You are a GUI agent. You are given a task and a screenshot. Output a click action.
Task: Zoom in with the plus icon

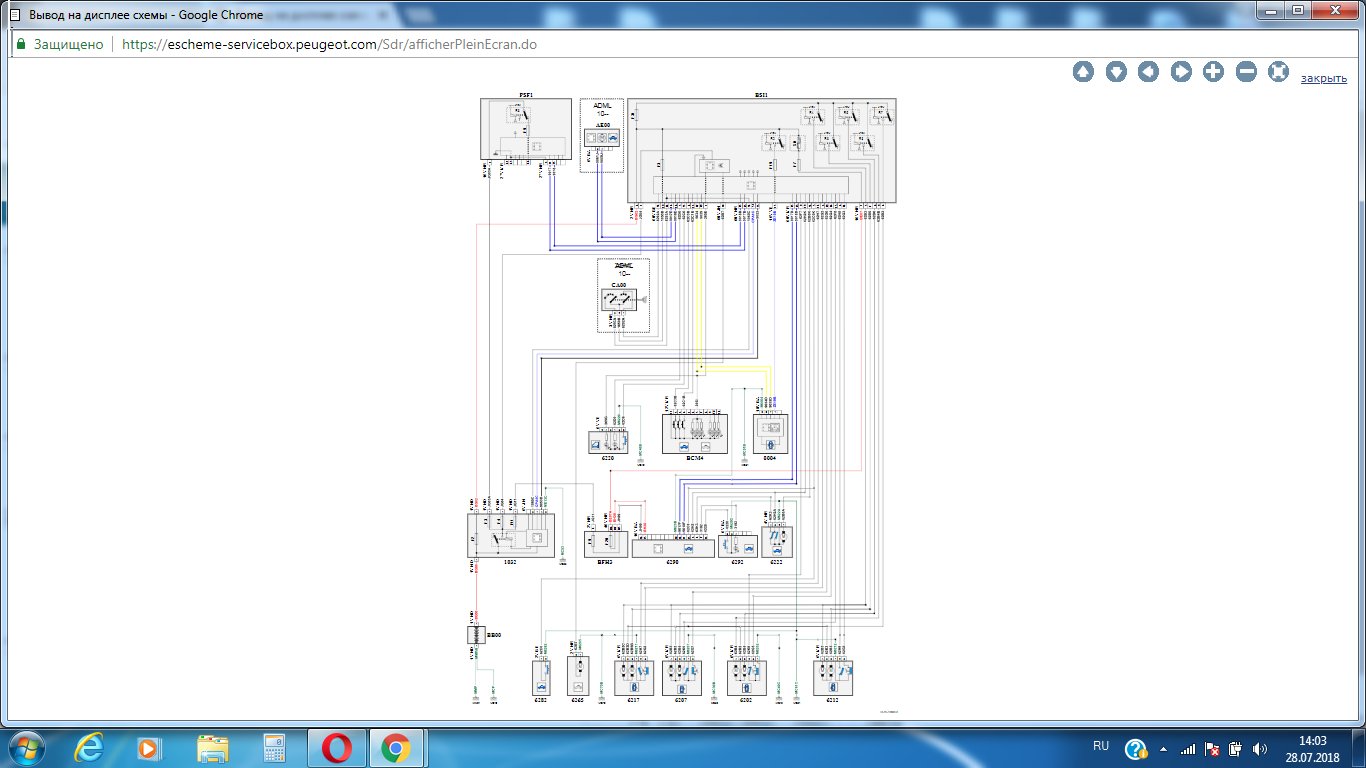(1213, 72)
